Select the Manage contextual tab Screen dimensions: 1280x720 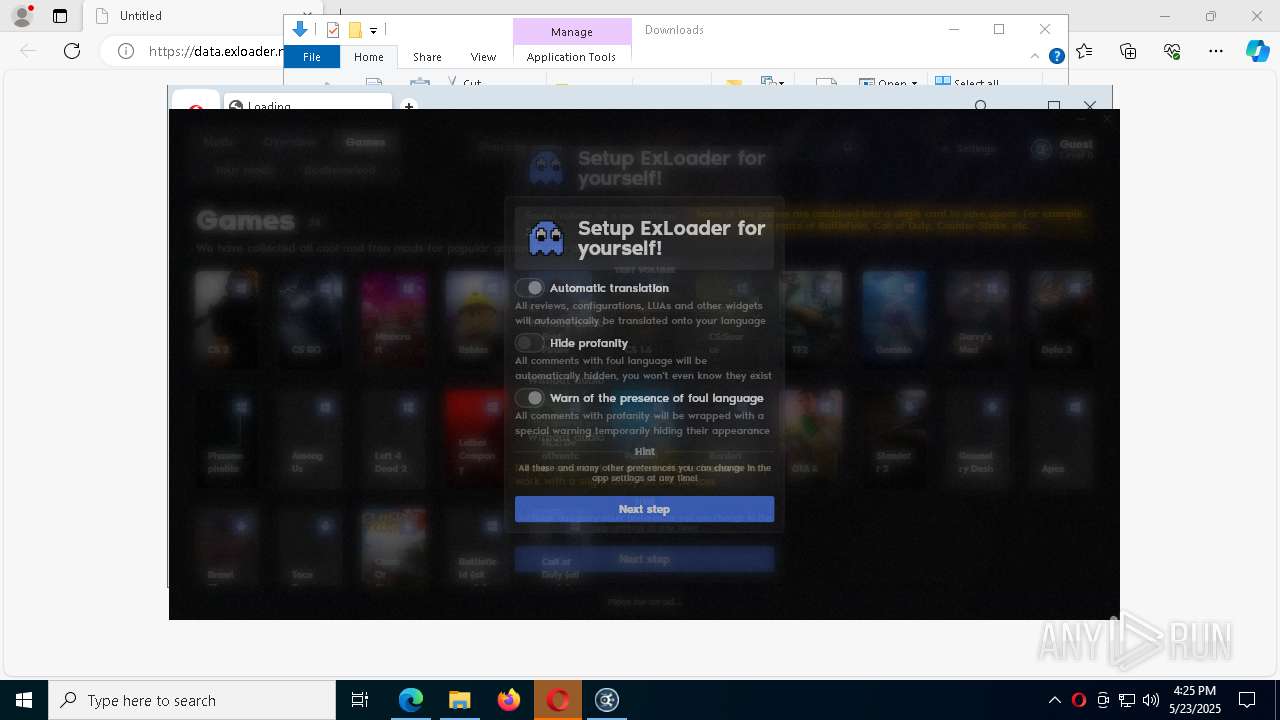coord(572,32)
